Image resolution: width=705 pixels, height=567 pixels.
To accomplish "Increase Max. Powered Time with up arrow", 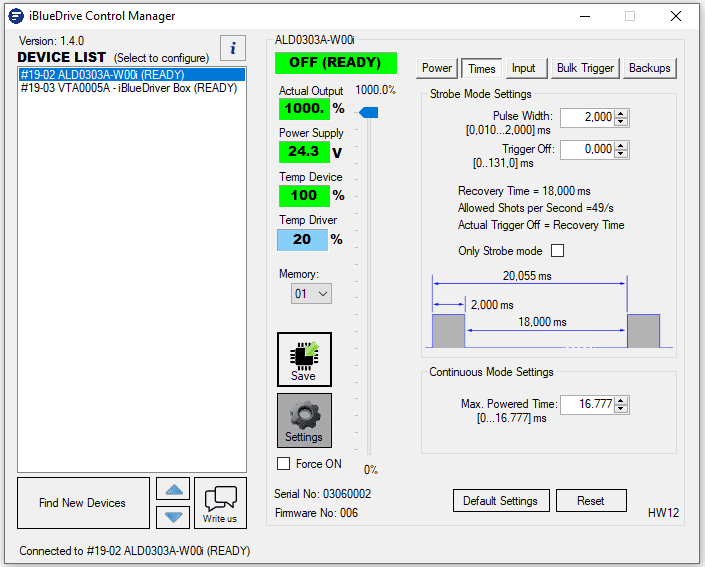I will coord(622,400).
